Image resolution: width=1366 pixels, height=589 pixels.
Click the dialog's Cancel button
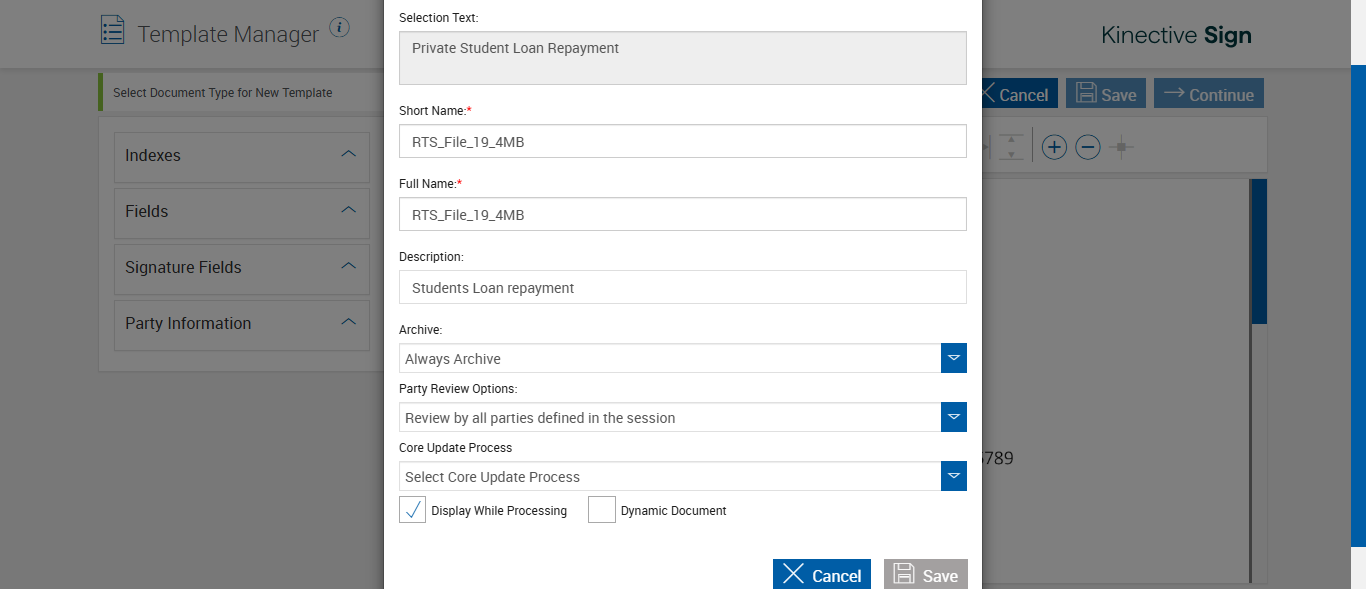tap(822, 575)
